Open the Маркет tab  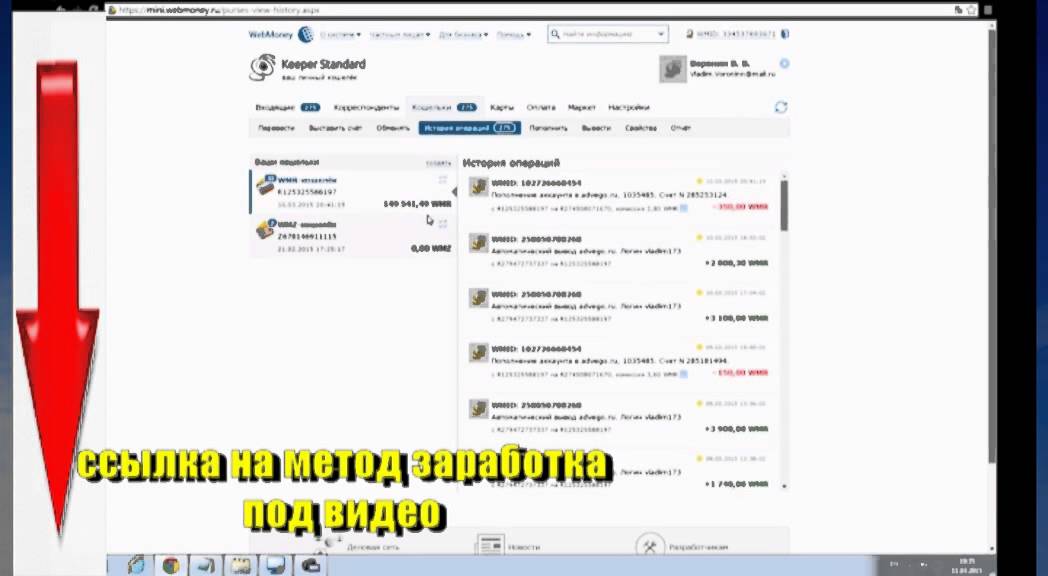[581, 107]
